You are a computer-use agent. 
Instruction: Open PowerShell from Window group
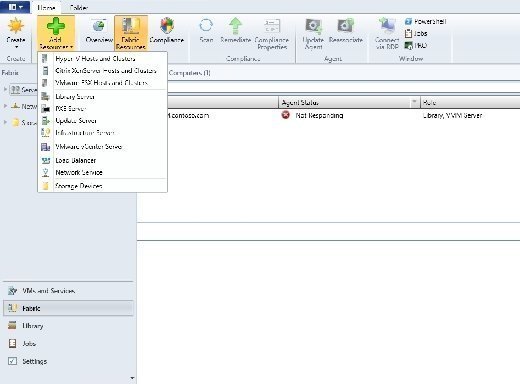pyautogui.click(x=425, y=22)
